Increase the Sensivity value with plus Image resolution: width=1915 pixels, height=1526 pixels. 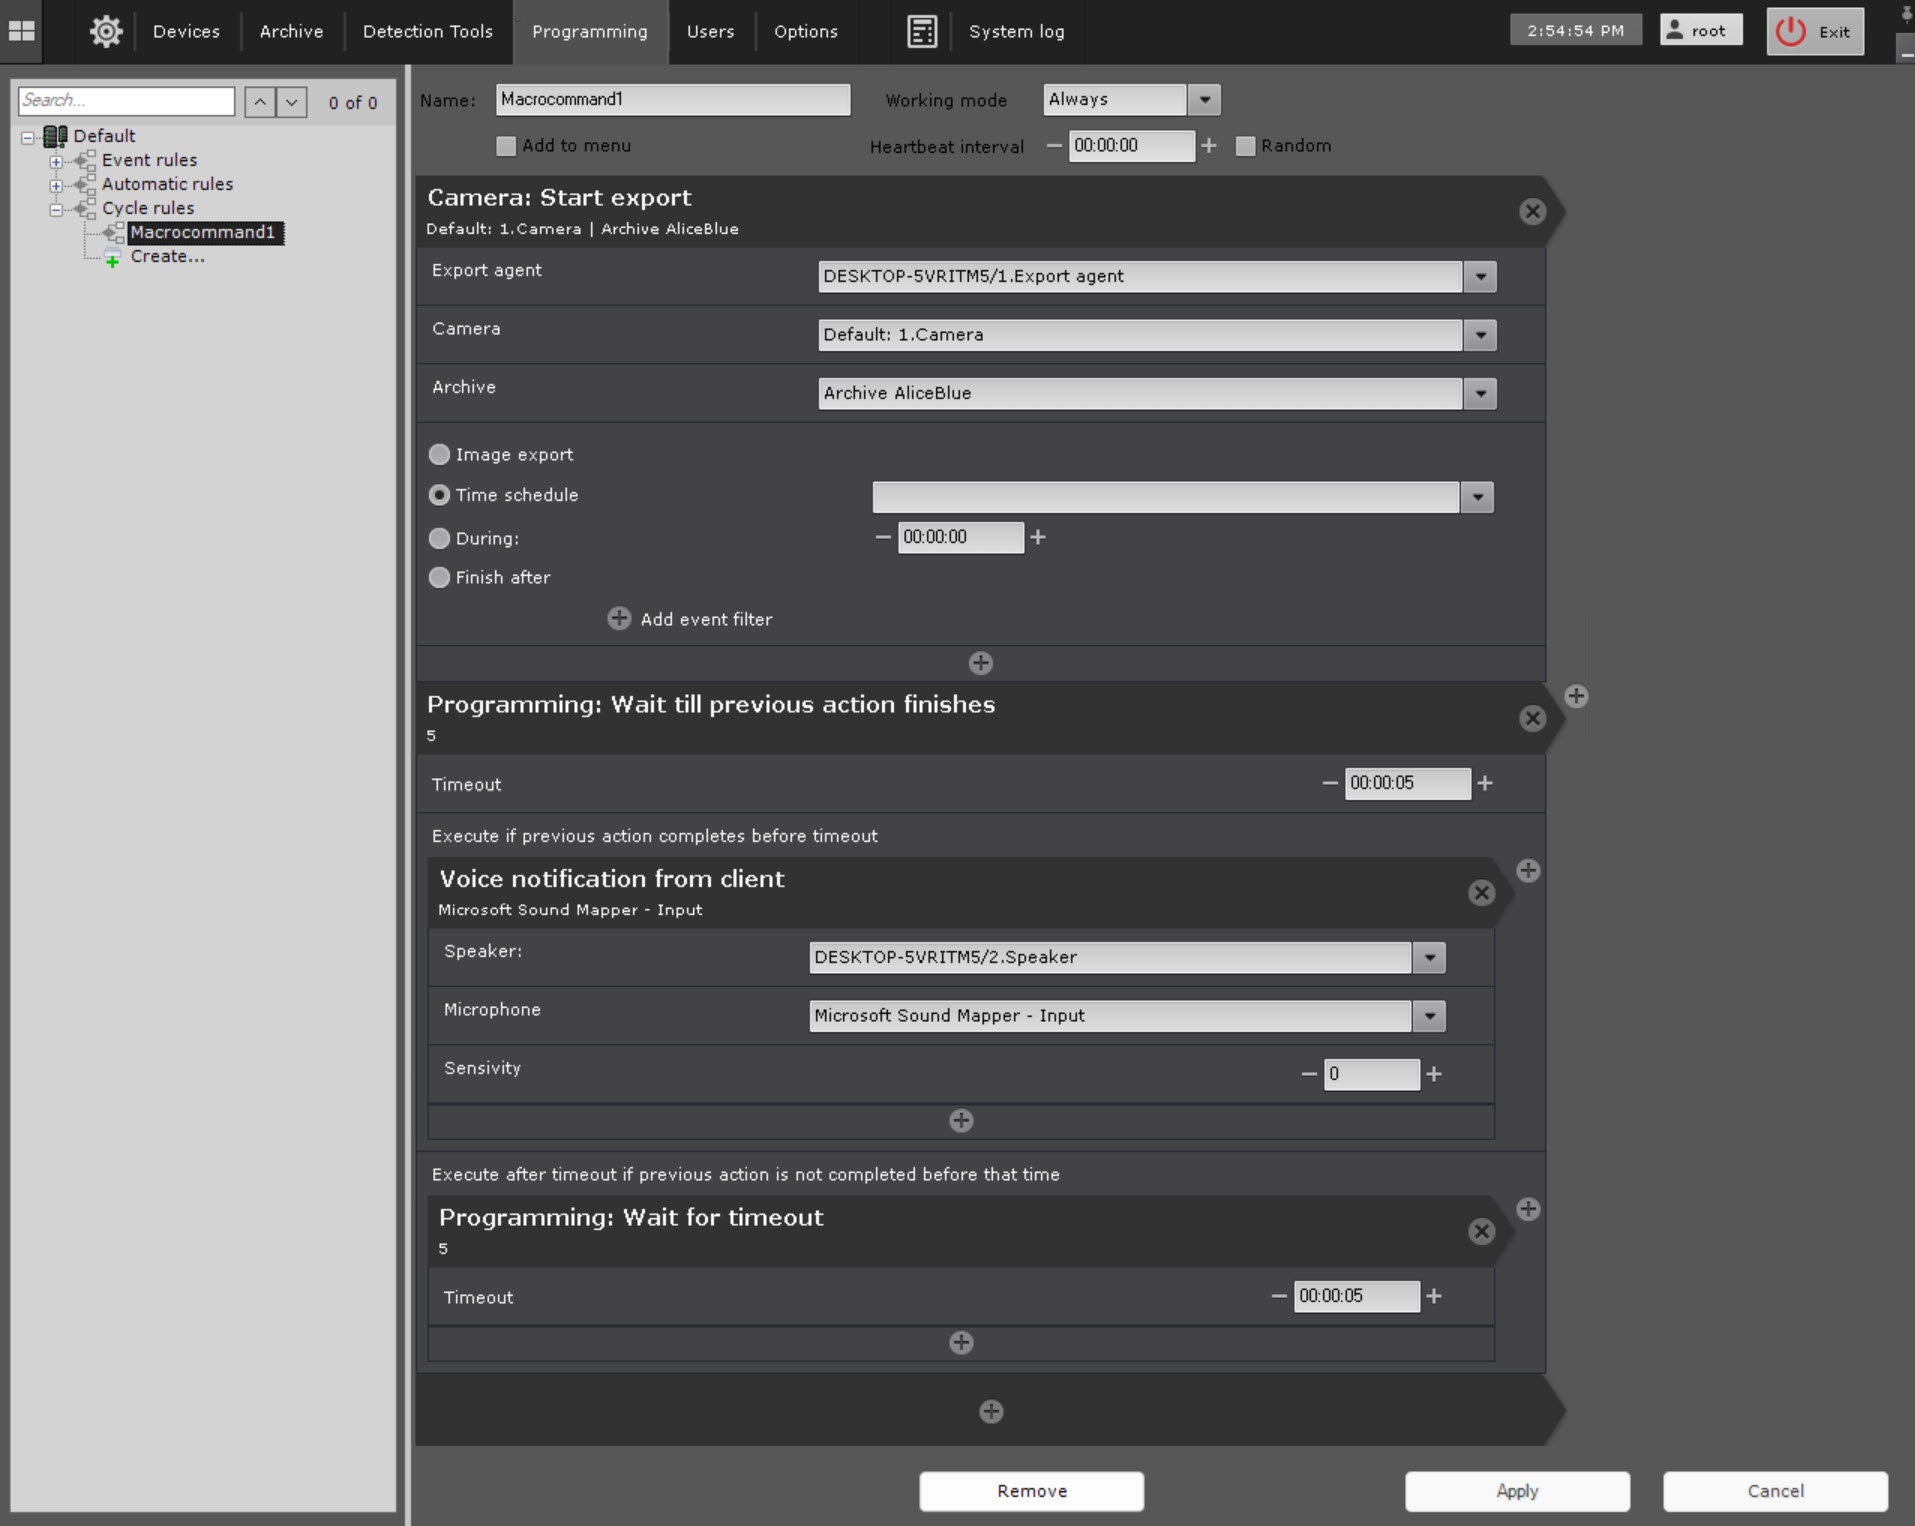point(1434,1074)
